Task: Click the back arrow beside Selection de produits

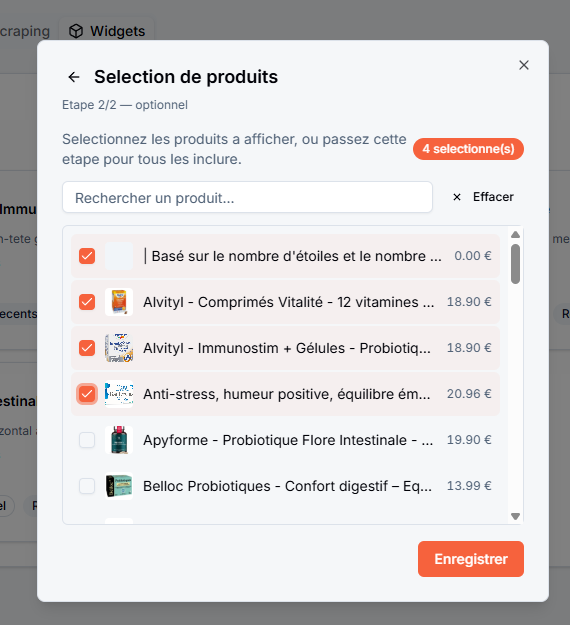Action: 74,77
